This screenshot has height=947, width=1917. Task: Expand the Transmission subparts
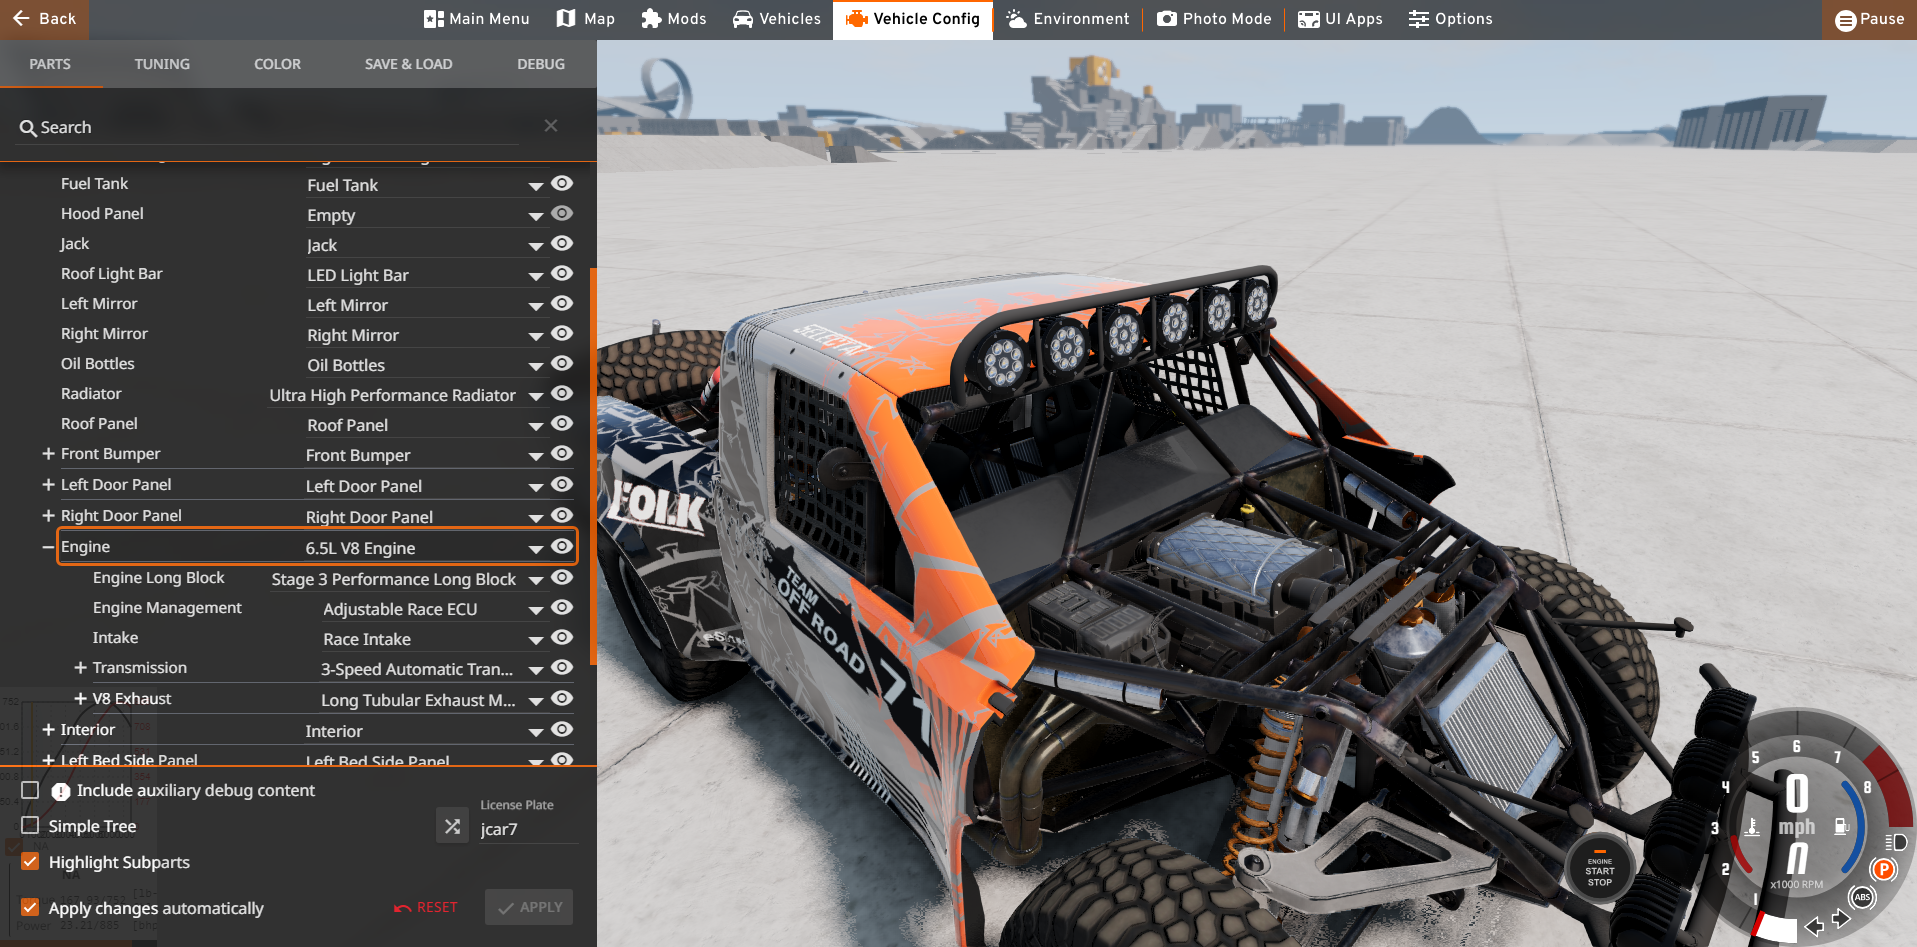click(80, 667)
